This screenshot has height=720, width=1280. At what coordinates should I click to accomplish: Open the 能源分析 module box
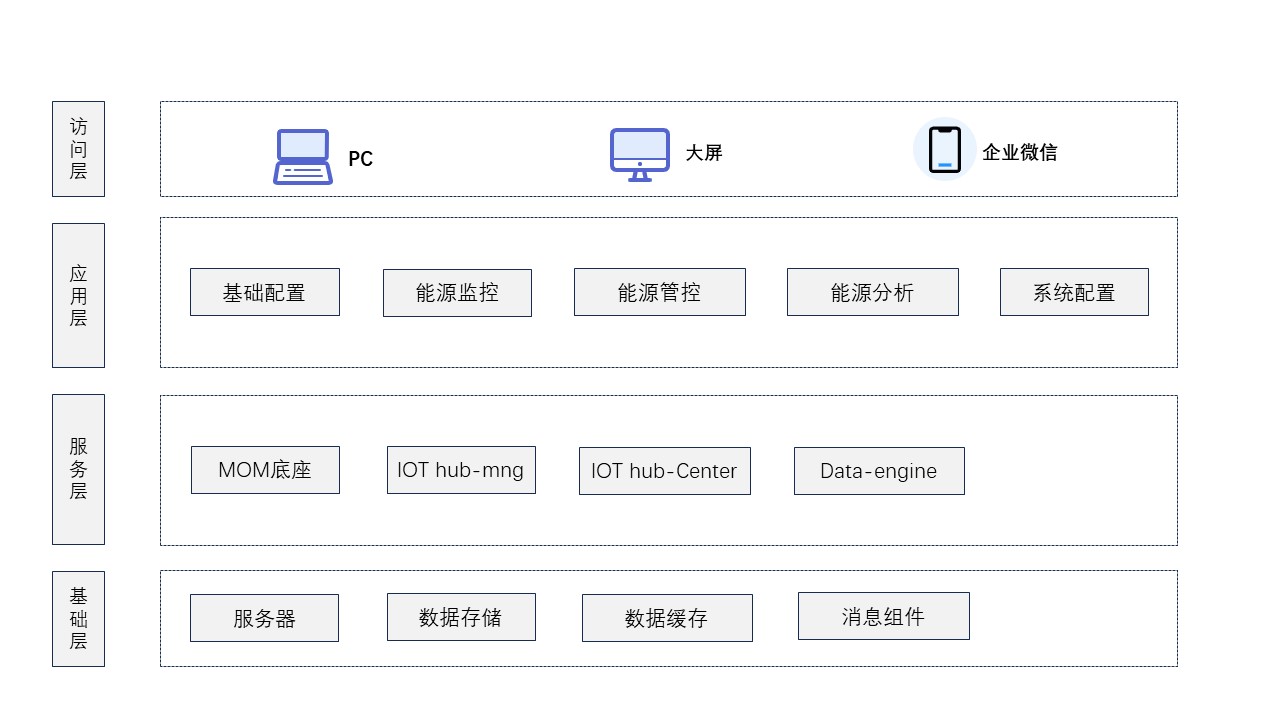click(x=873, y=292)
